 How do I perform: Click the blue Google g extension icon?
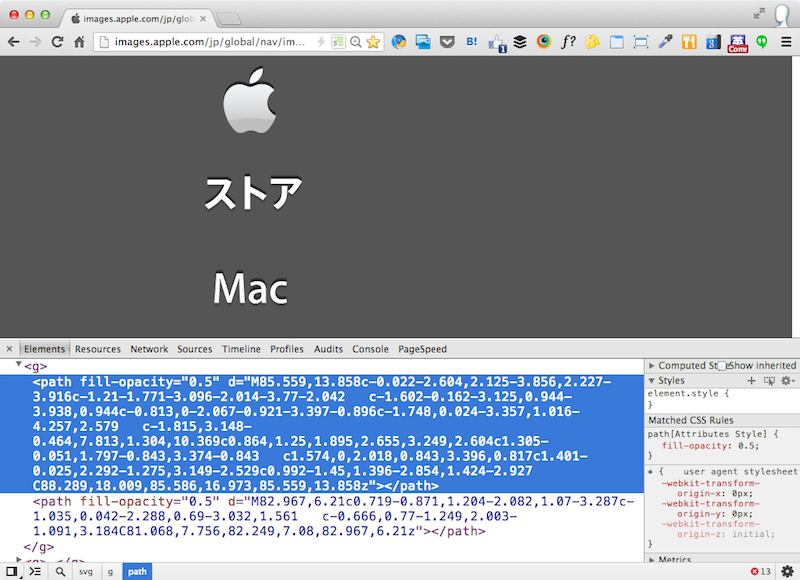(713, 42)
